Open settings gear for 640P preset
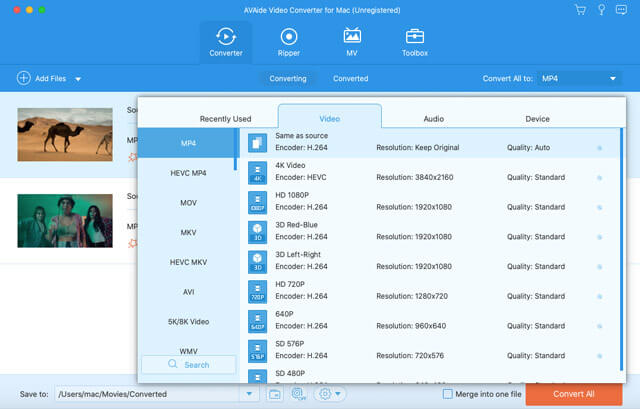The image size is (640, 409). [x=600, y=326]
